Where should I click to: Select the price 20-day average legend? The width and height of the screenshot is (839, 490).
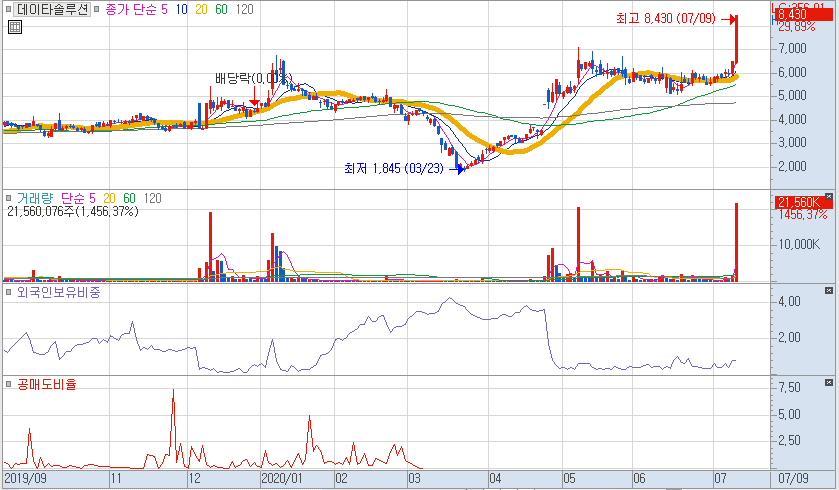tap(201, 9)
